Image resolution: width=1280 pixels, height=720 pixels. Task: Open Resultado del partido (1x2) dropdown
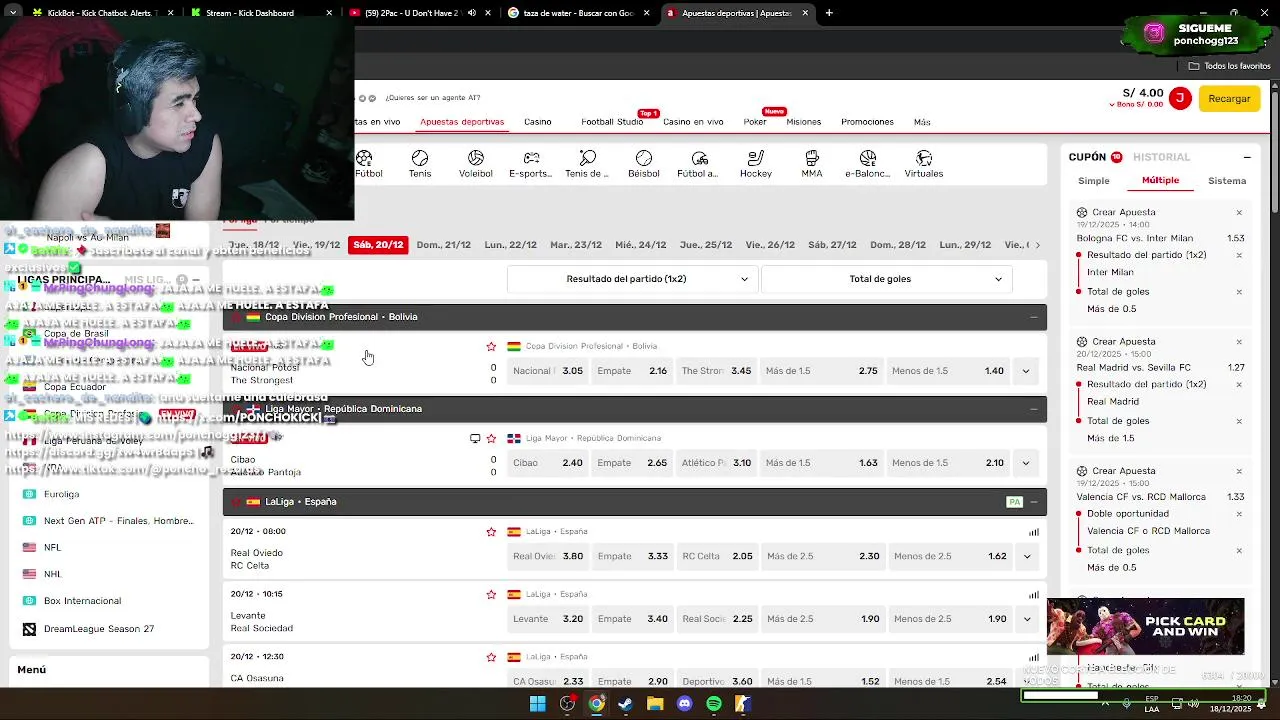[631, 279]
